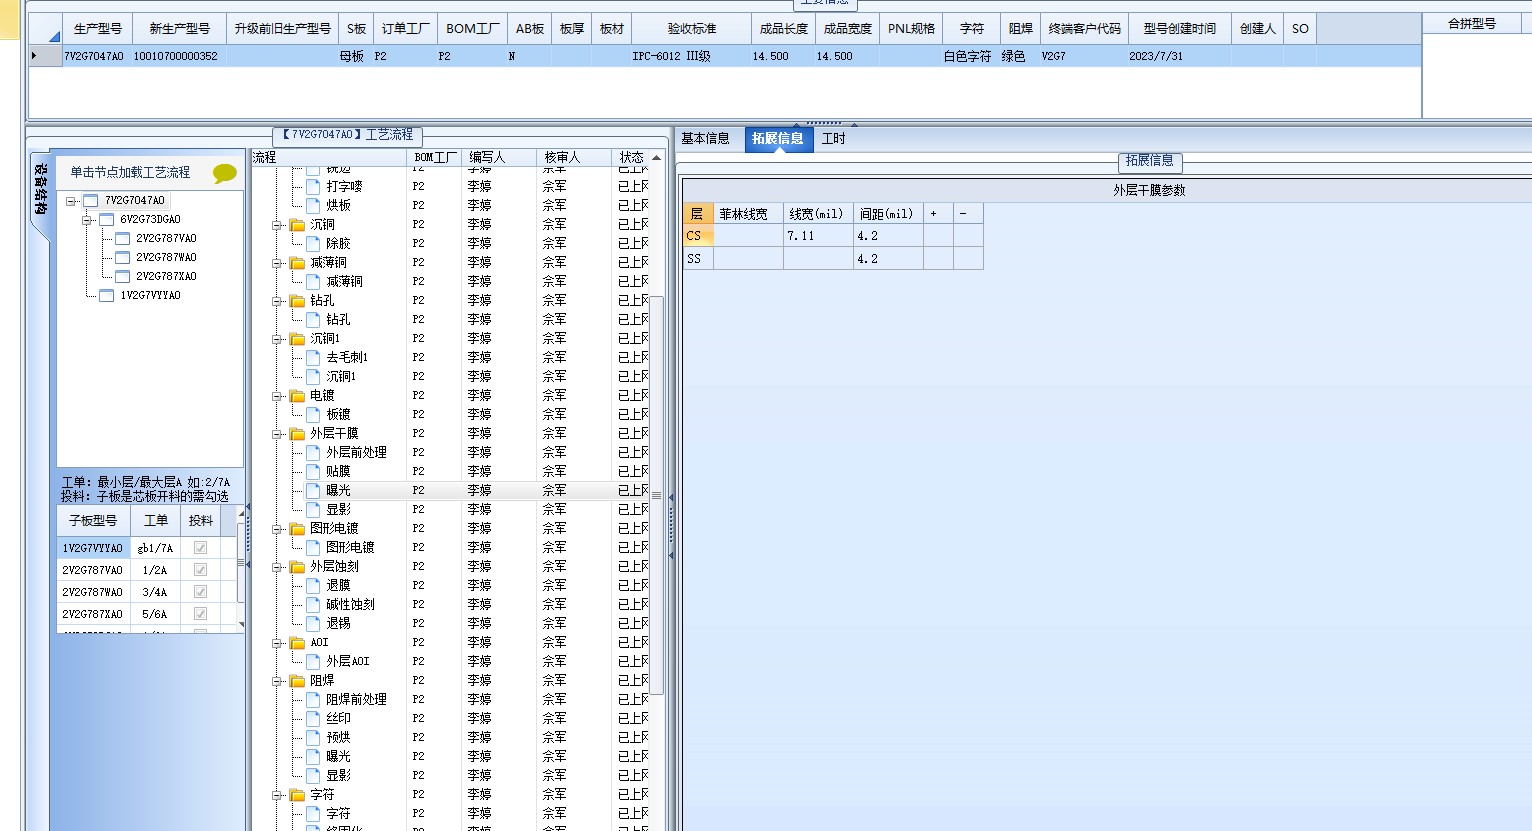Click the 丝印 step document icon
The image size is (1532, 831).
pos(313,718)
